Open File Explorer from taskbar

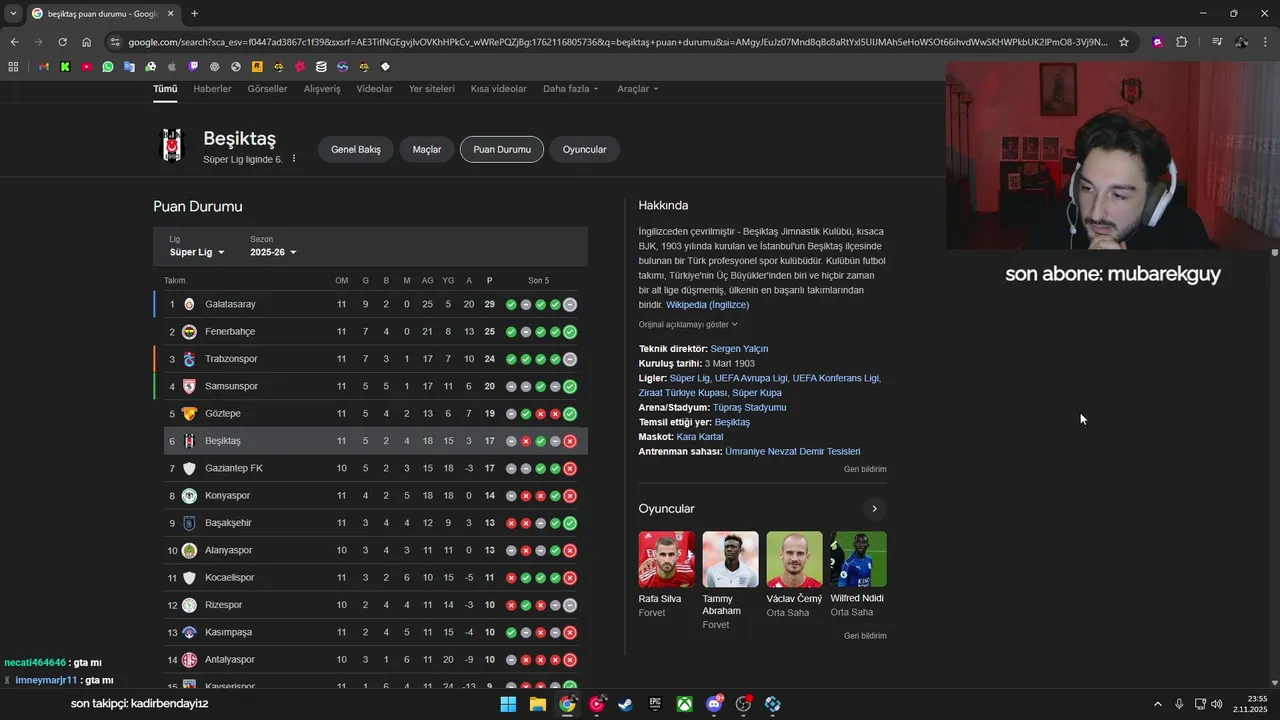click(x=538, y=704)
